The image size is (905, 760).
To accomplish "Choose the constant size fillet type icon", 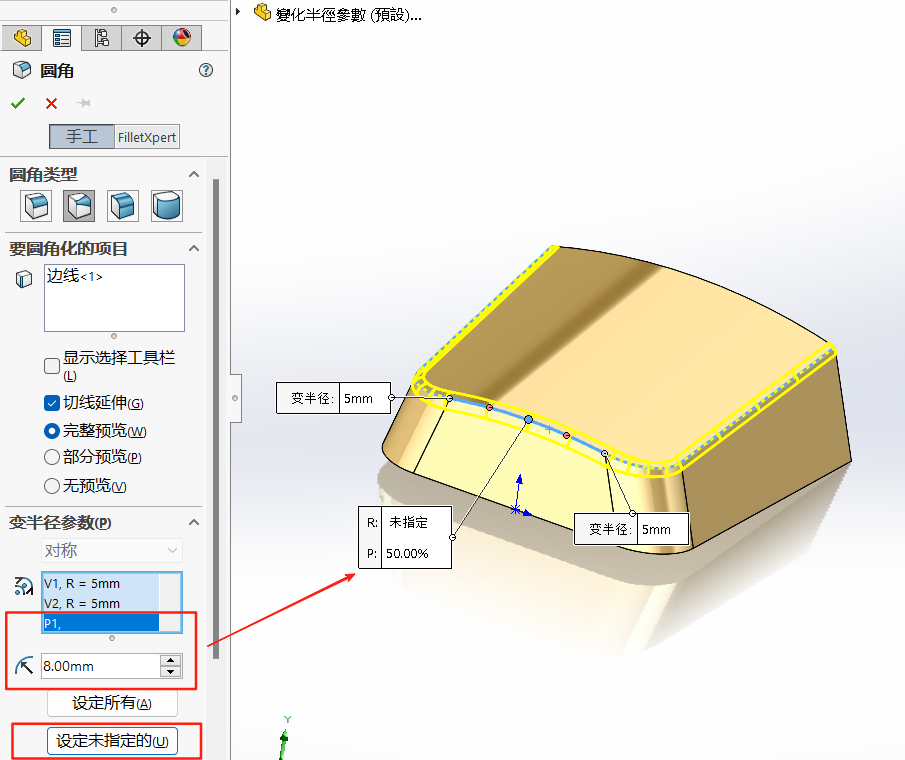I will (36, 206).
